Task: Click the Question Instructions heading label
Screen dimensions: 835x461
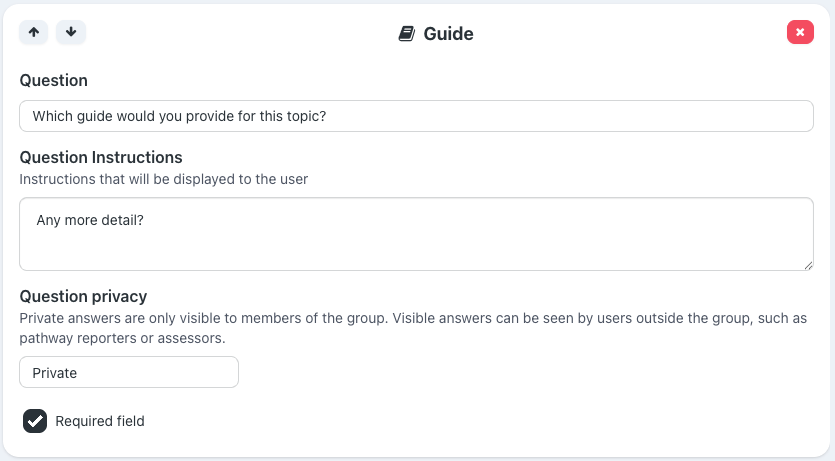Action: 101,157
